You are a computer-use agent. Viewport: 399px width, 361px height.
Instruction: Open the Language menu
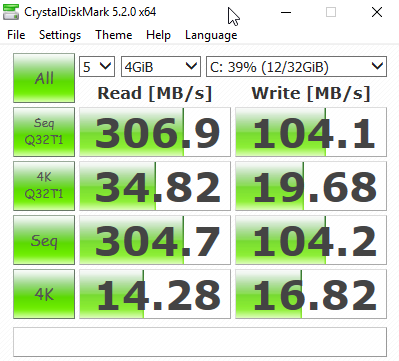tap(211, 35)
